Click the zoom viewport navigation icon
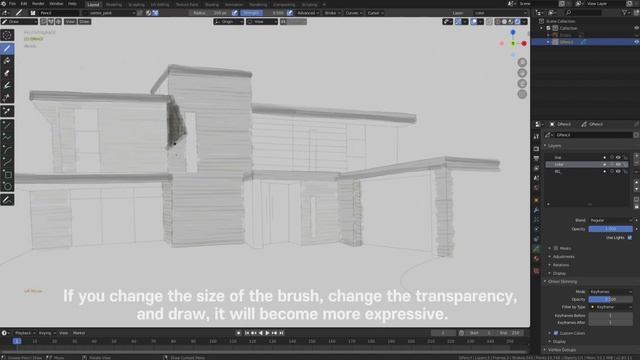This screenshot has width=640, height=360. (x=522, y=62)
